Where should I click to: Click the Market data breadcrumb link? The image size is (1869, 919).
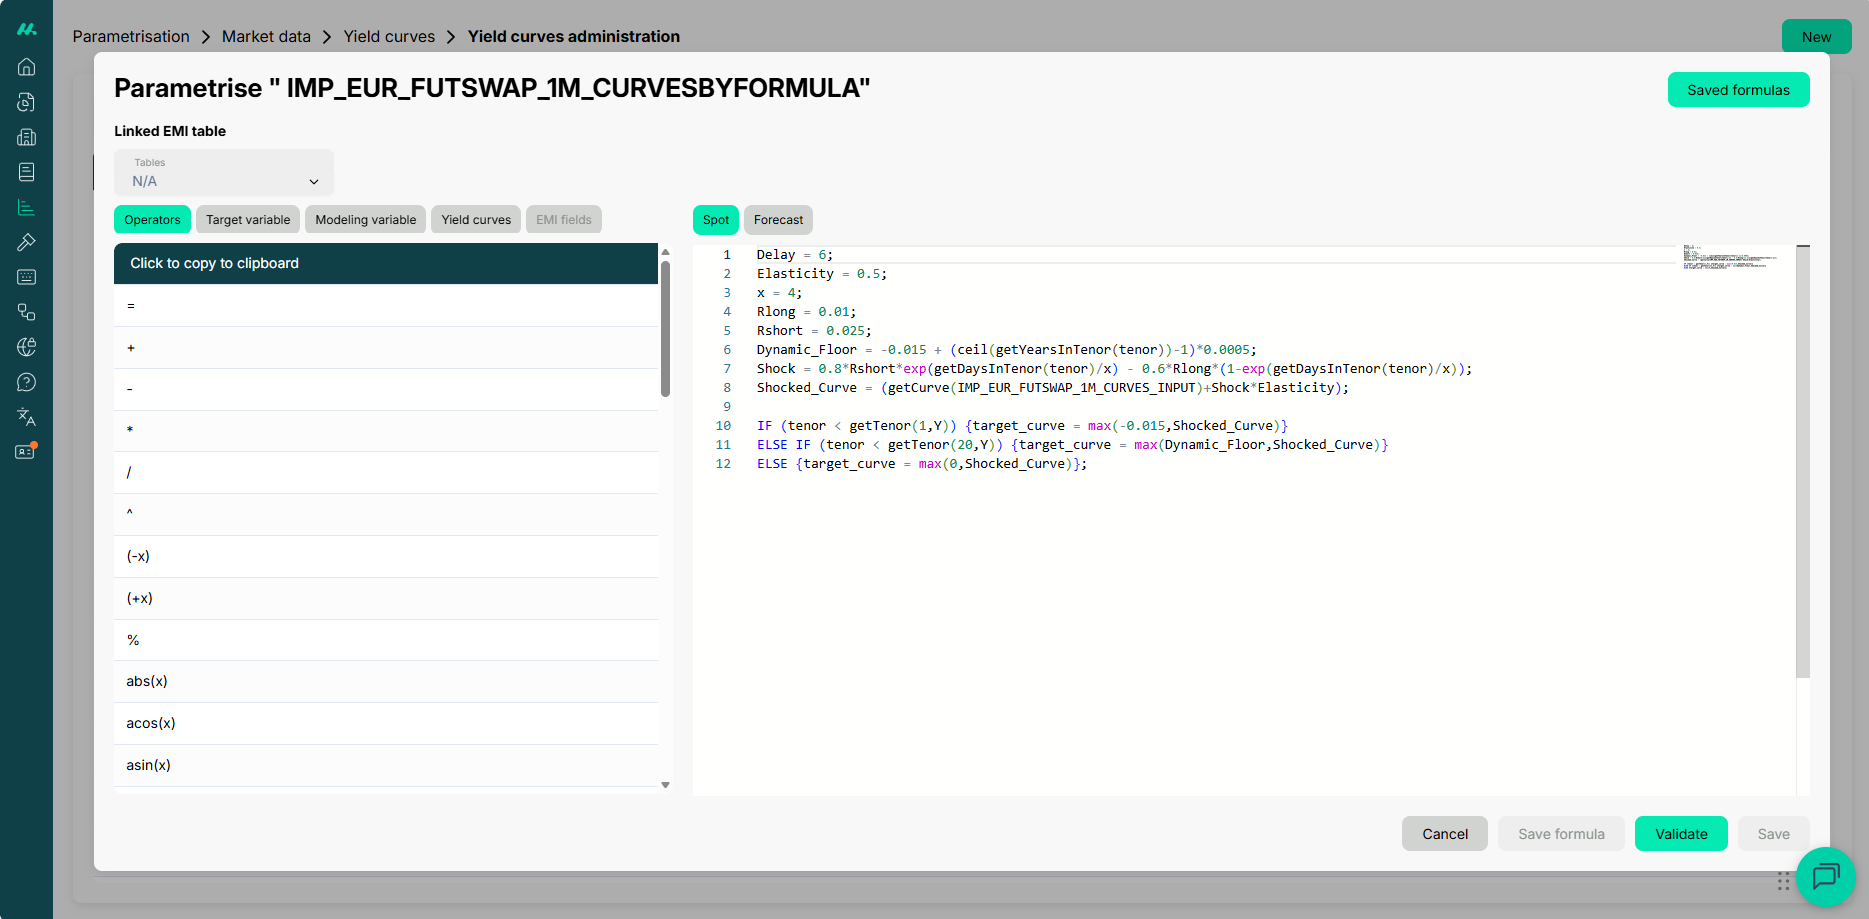coord(266,37)
